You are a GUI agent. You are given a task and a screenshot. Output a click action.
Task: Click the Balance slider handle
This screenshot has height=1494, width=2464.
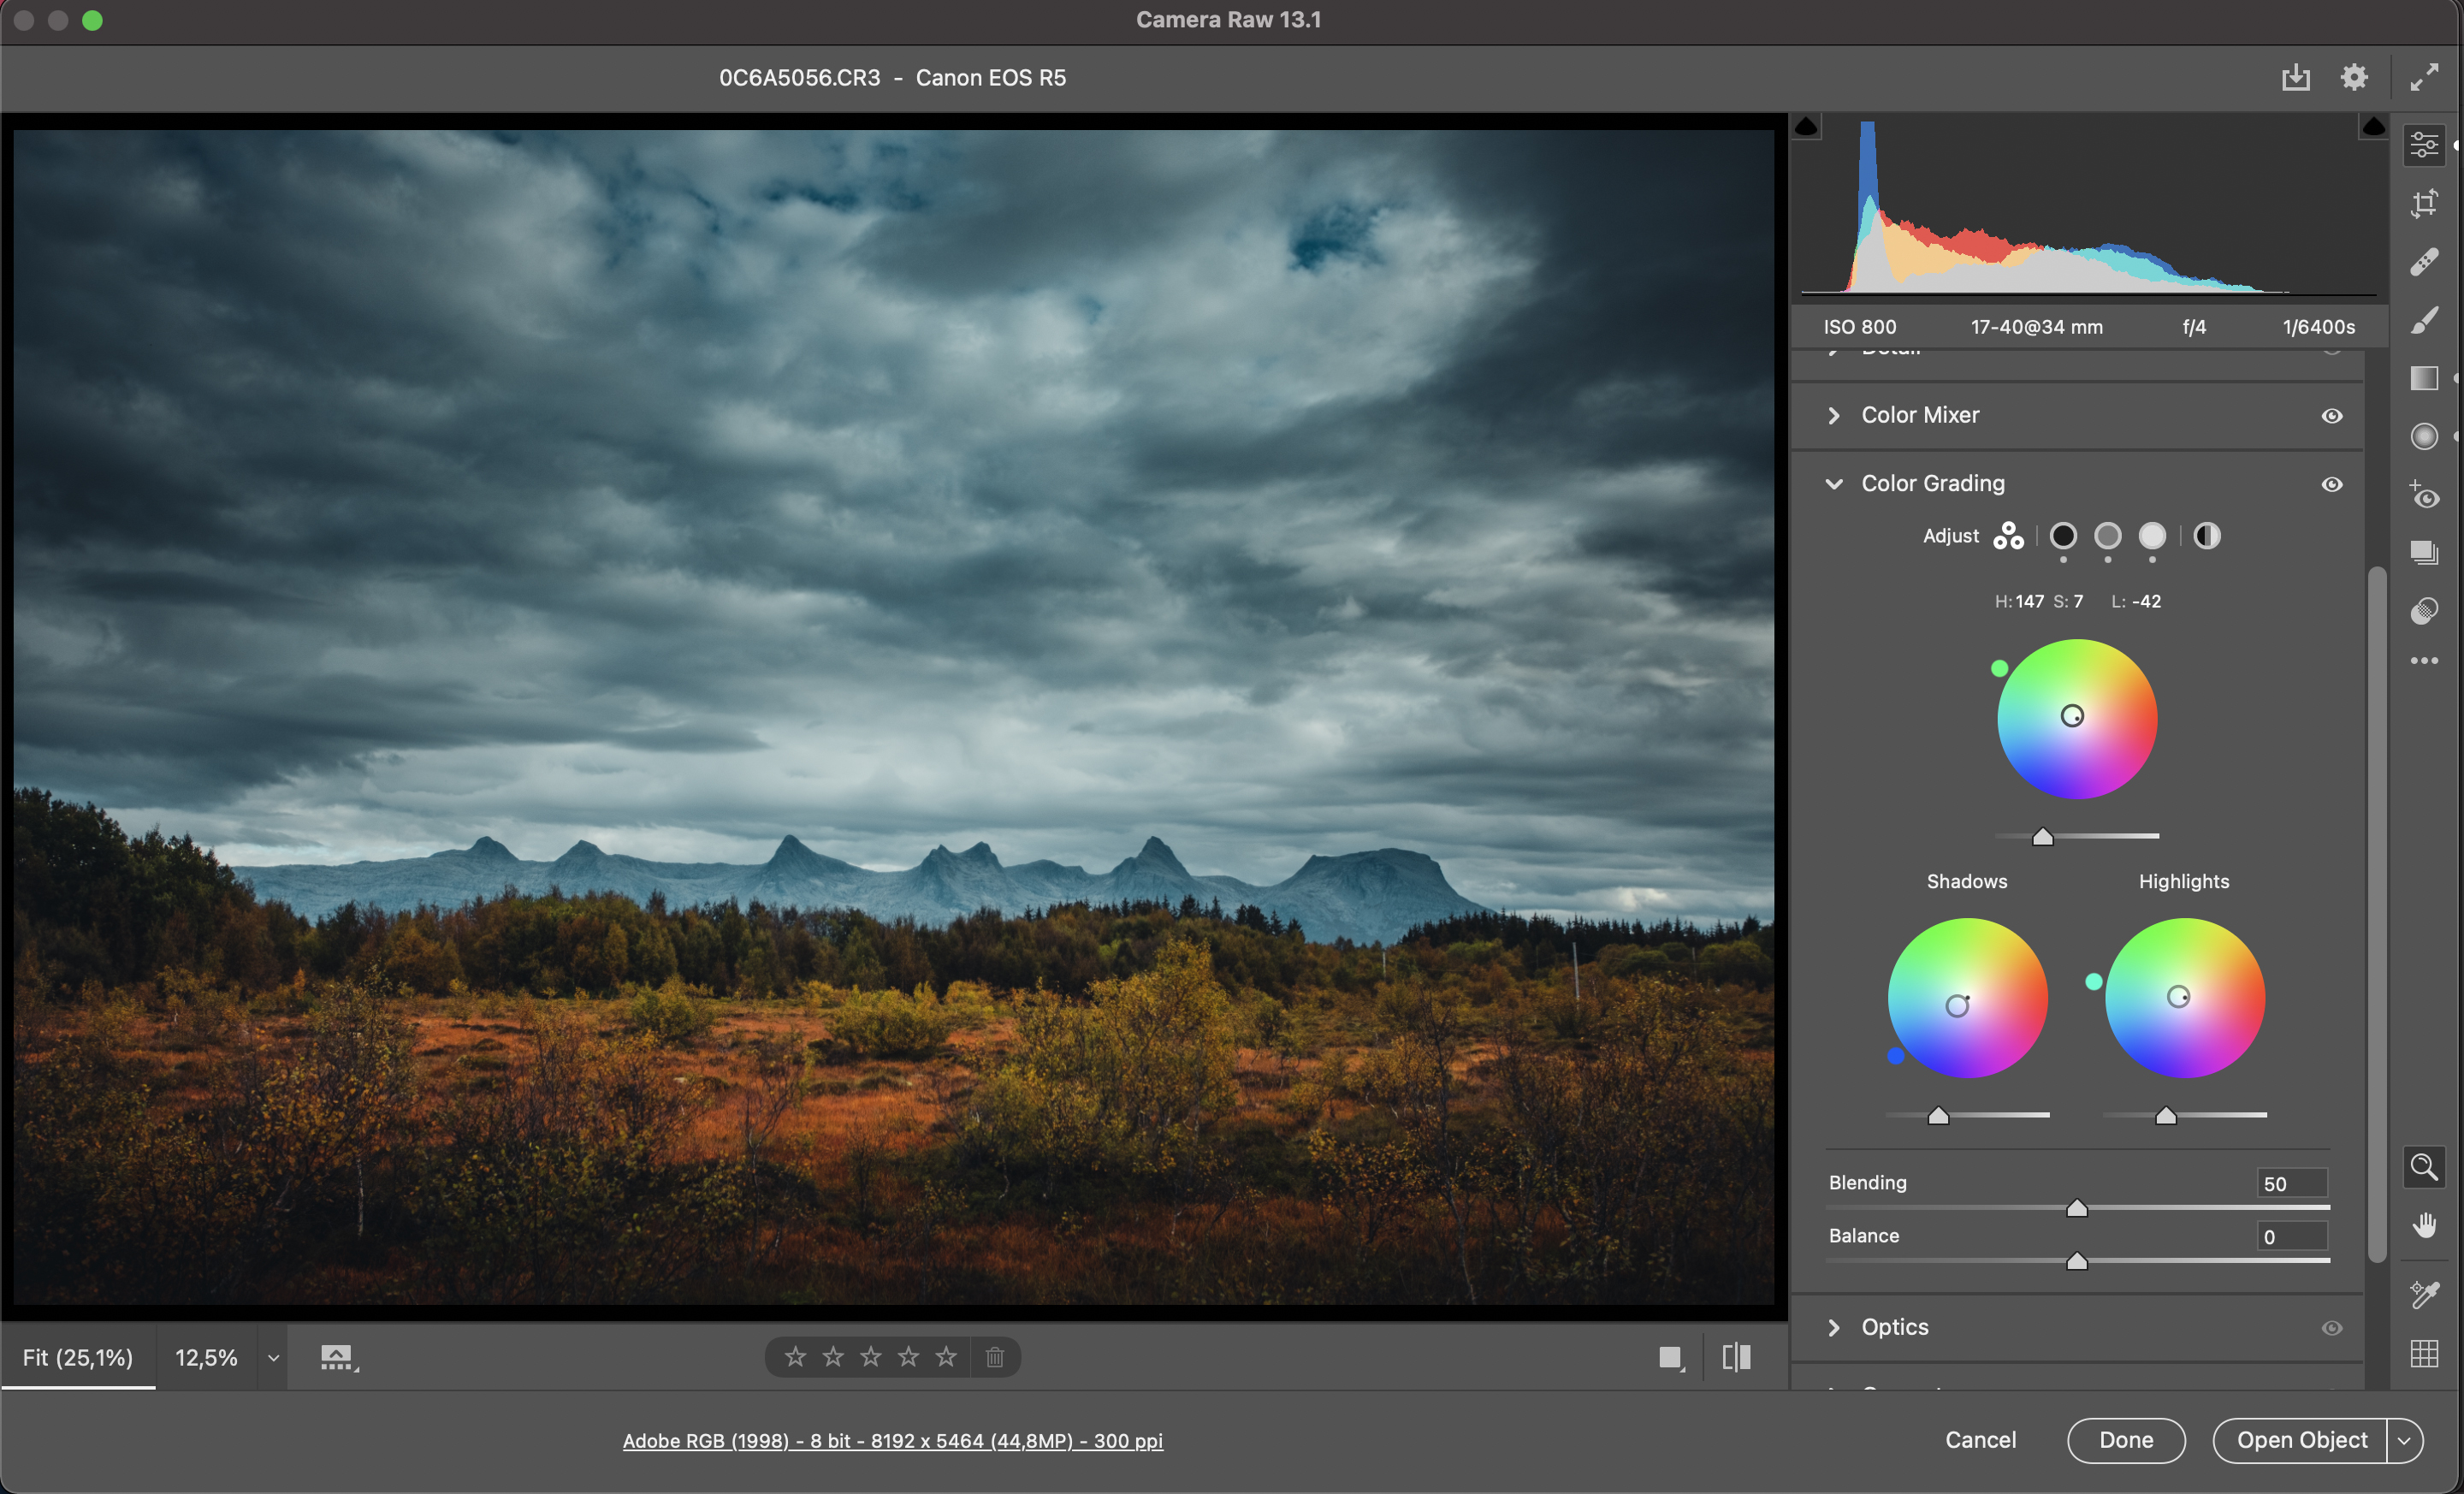(2077, 1262)
